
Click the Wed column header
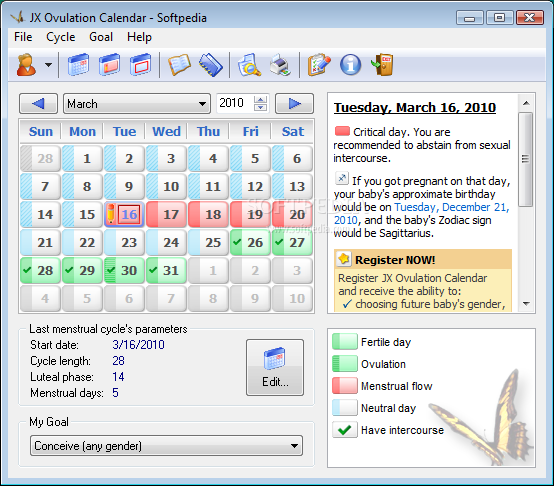(166, 131)
